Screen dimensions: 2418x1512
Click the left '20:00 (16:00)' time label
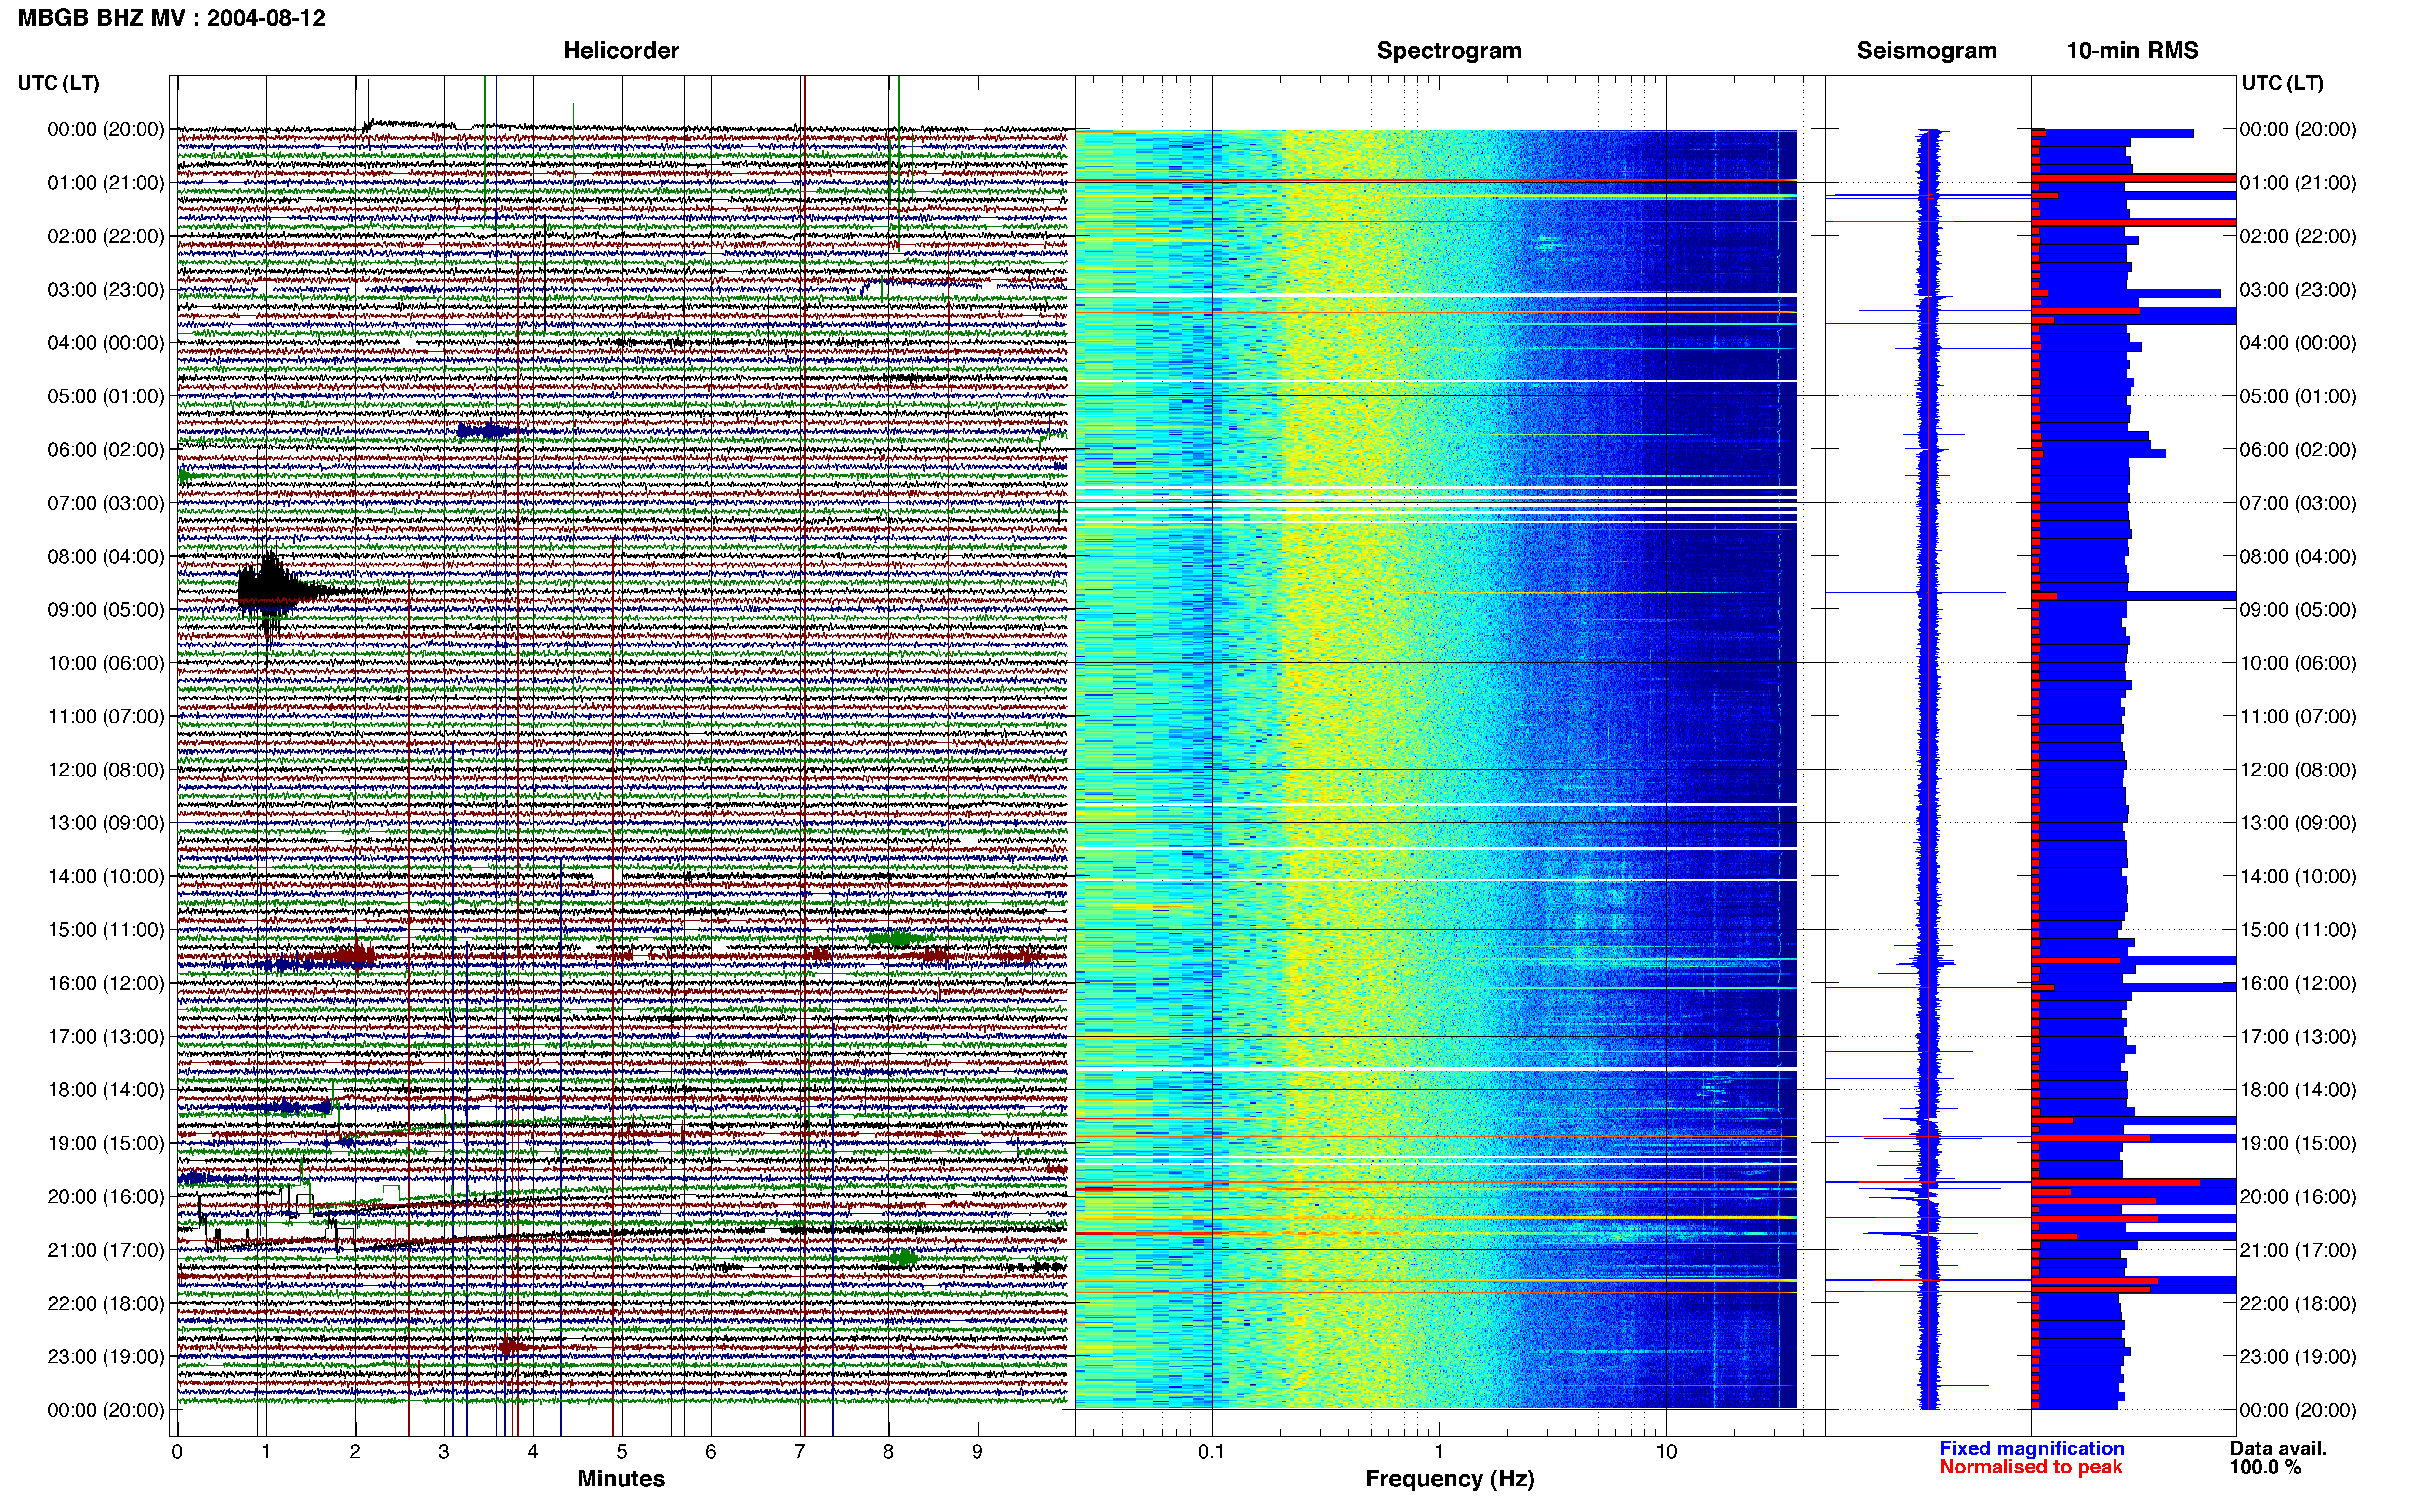click(x=106, y=1196)
